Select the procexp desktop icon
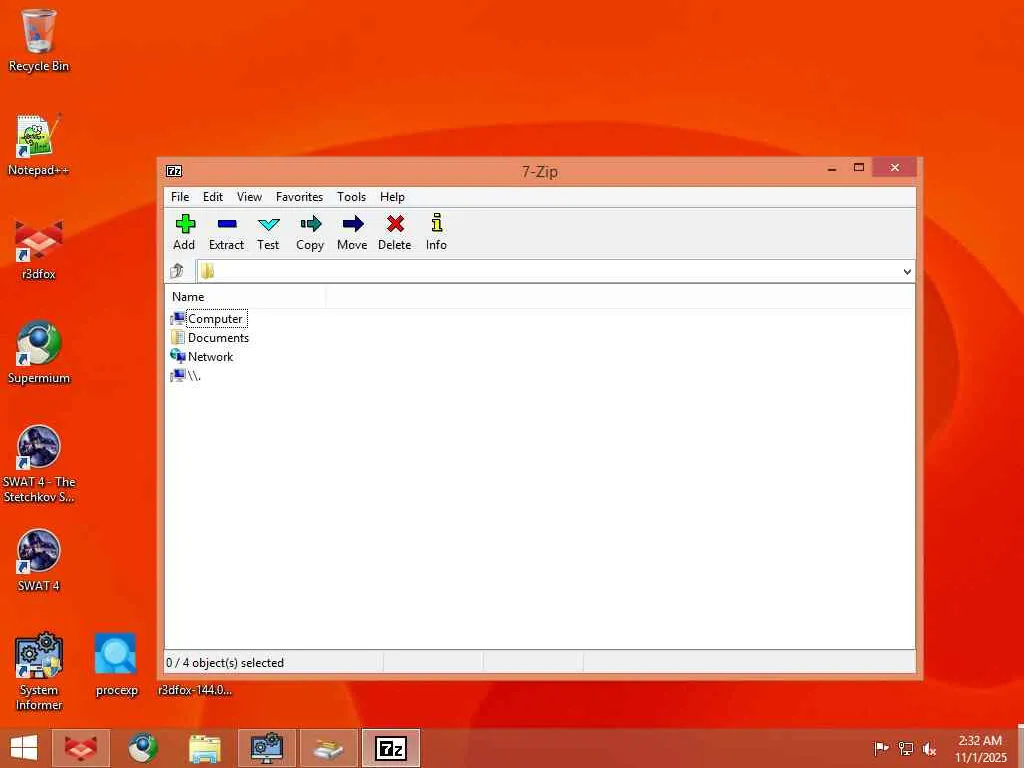1024x768 pixels. point(116,665)
